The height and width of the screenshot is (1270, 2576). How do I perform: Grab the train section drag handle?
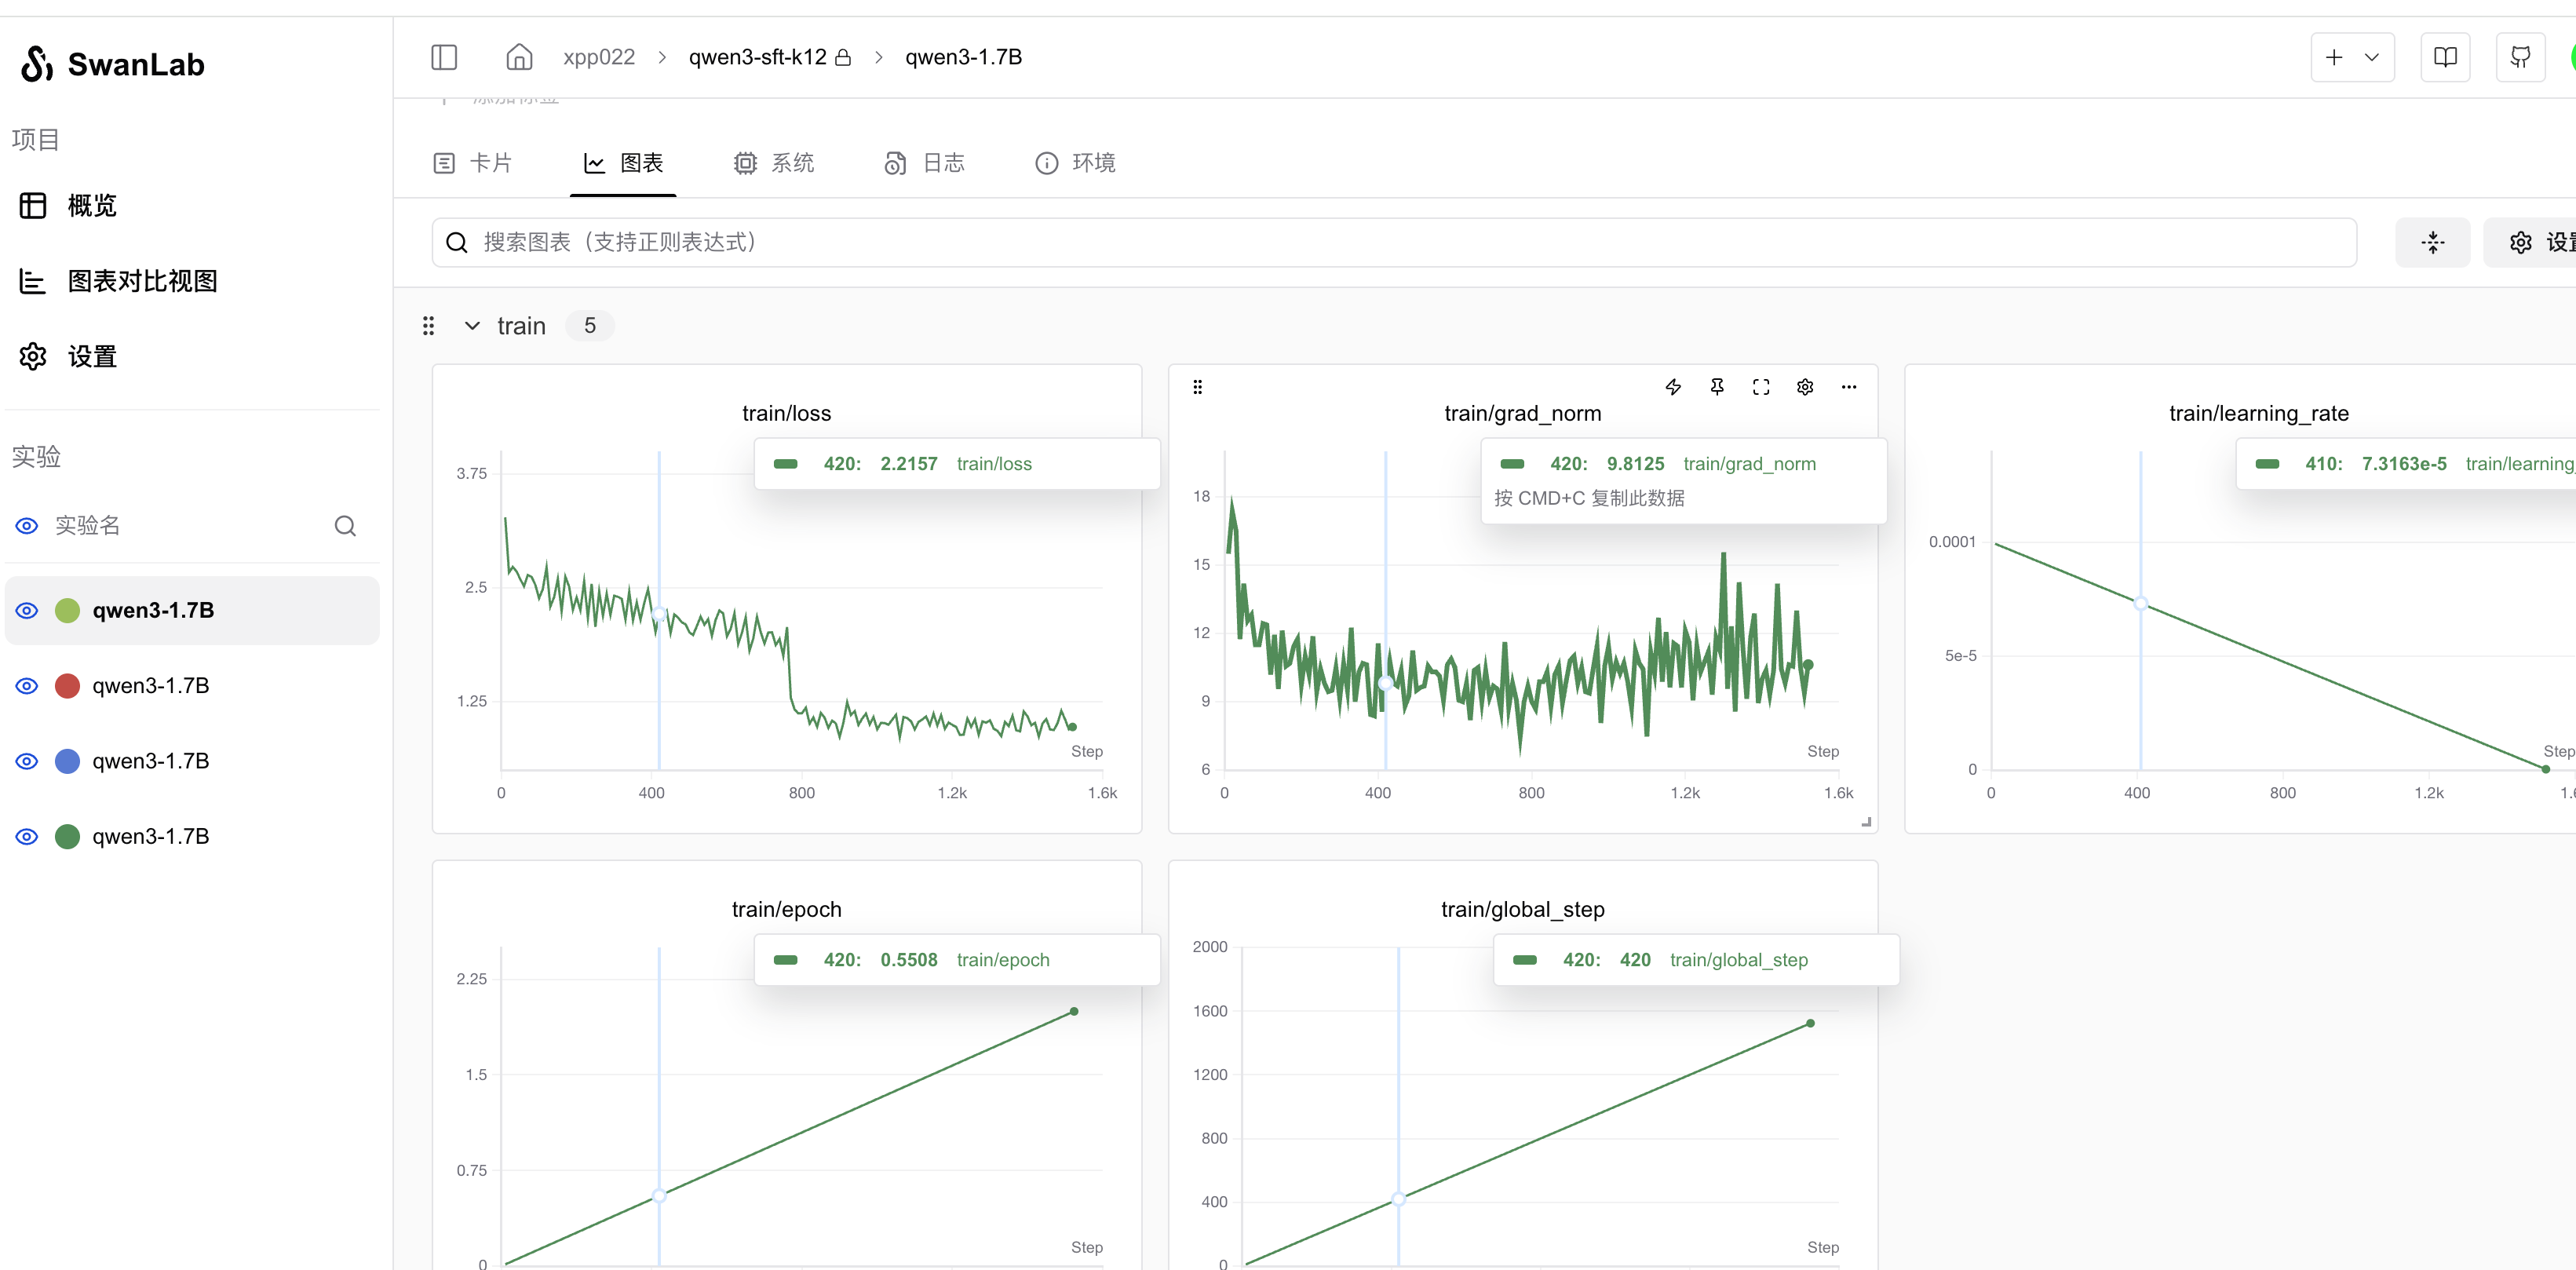428,326
